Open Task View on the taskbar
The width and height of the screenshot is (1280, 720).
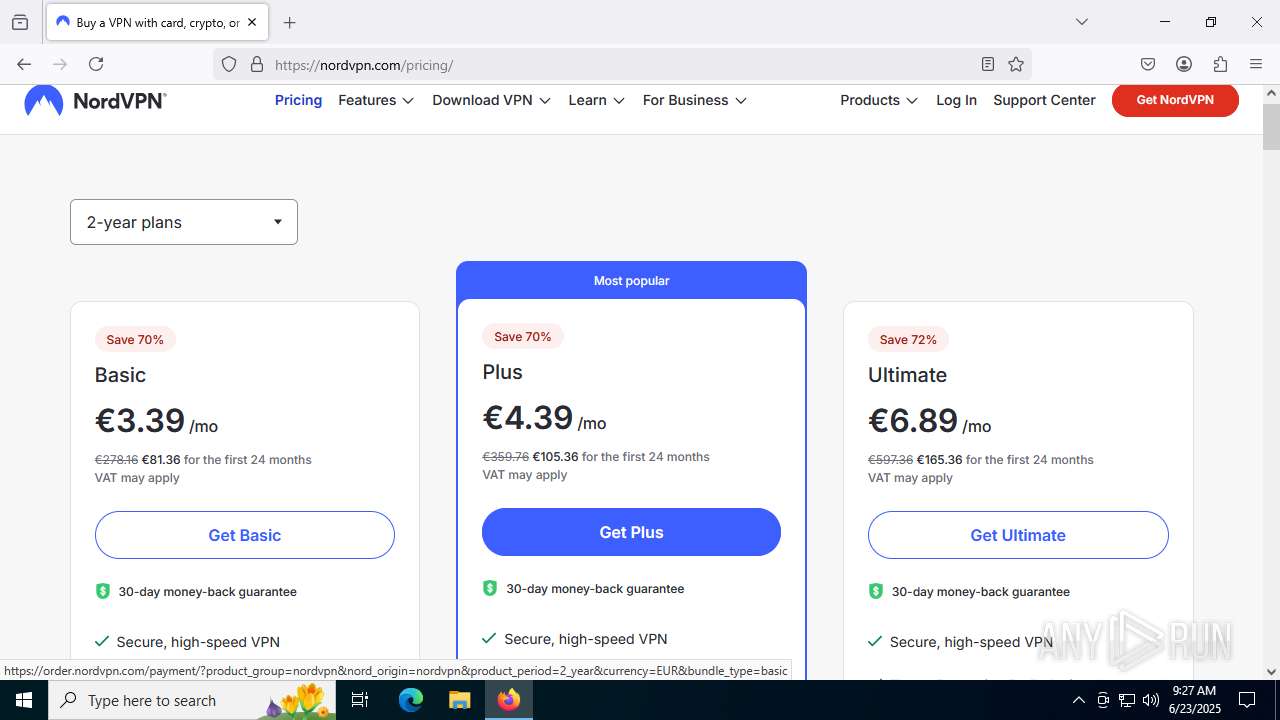click(x=361, y=700)
